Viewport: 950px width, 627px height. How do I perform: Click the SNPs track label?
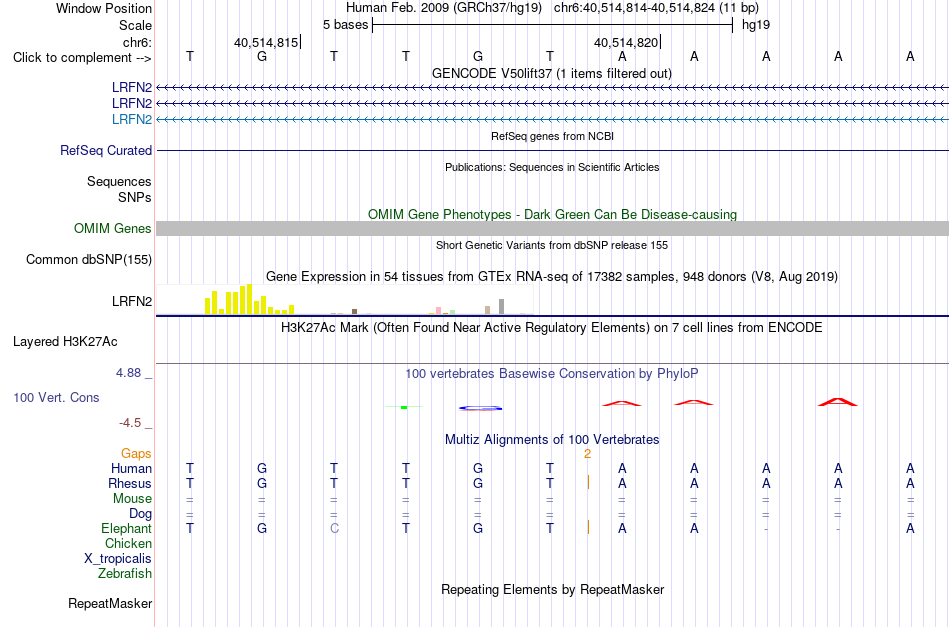pos(135,197)
